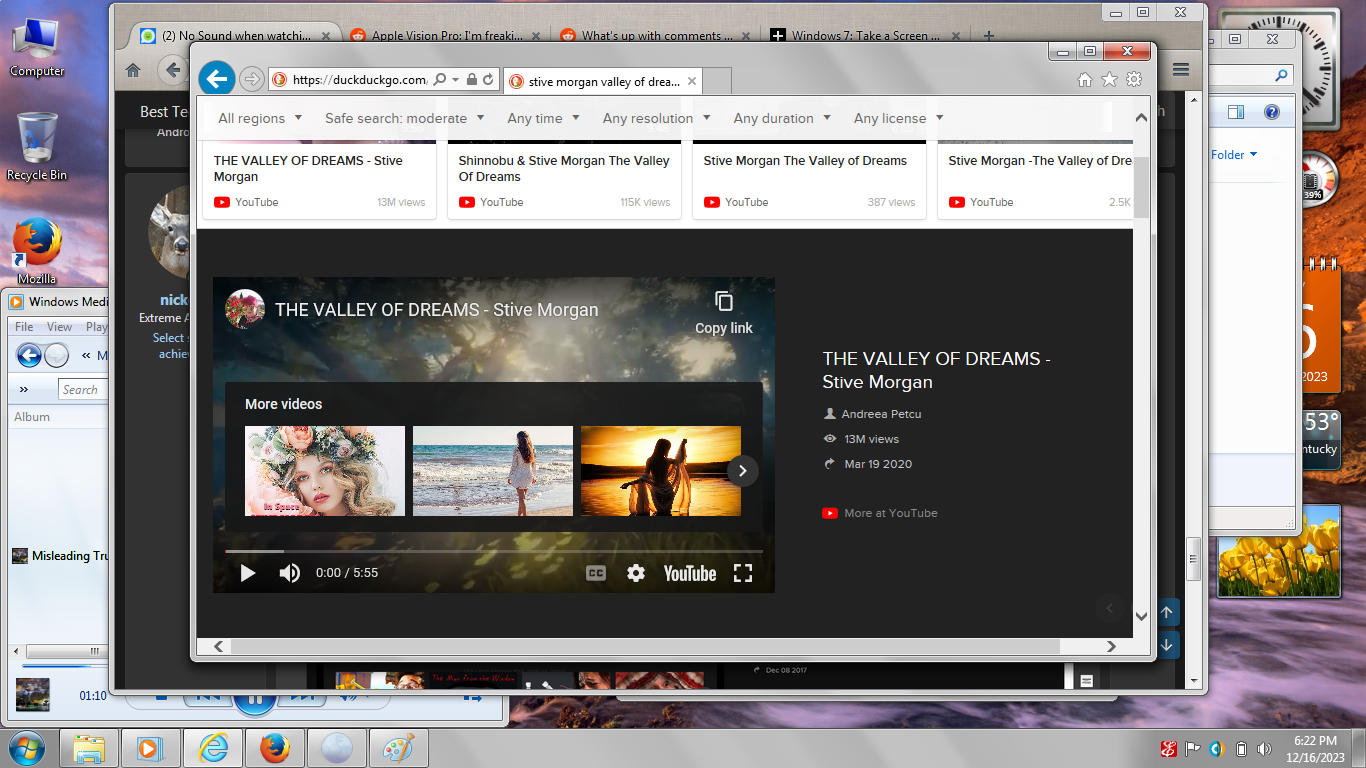
Task: Open the 387 views 'Stive Morgan The Valley of Dreams' result
Action: pos(805,160)
